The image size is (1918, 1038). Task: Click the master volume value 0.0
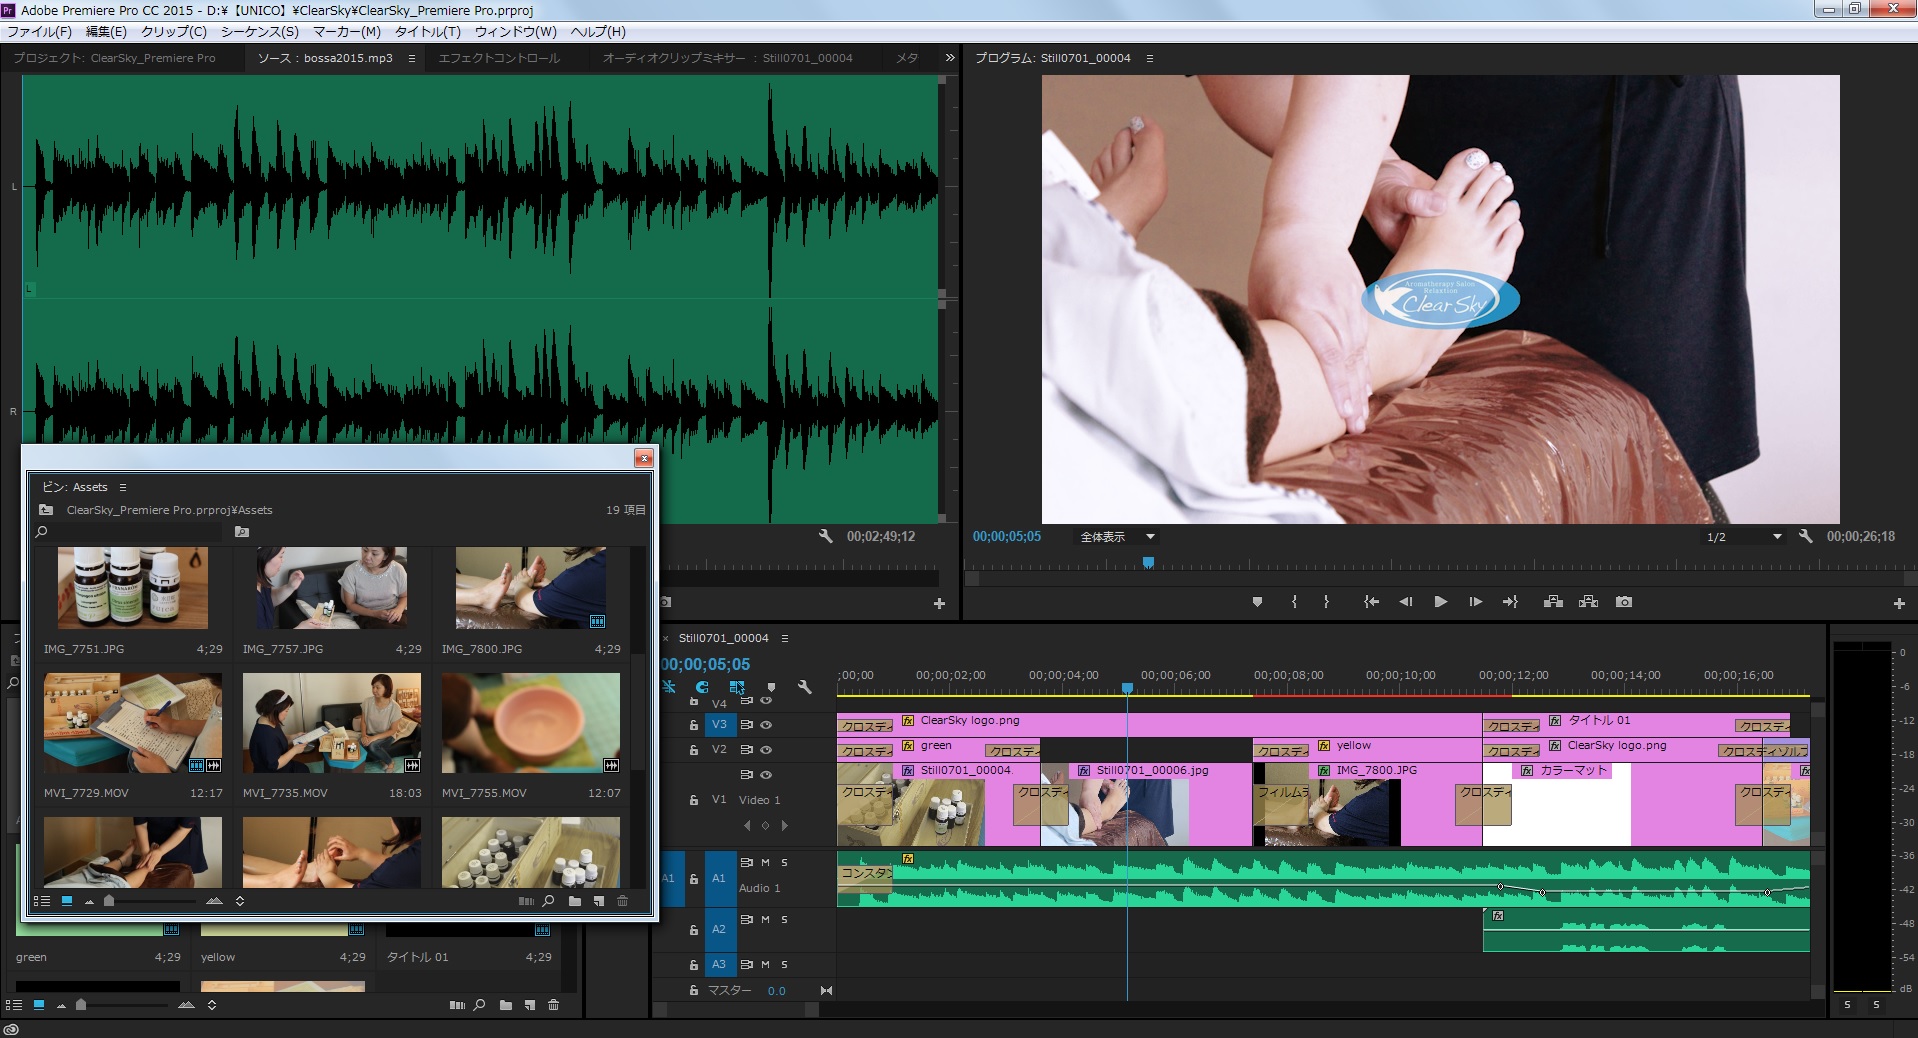tap(777, 991)
